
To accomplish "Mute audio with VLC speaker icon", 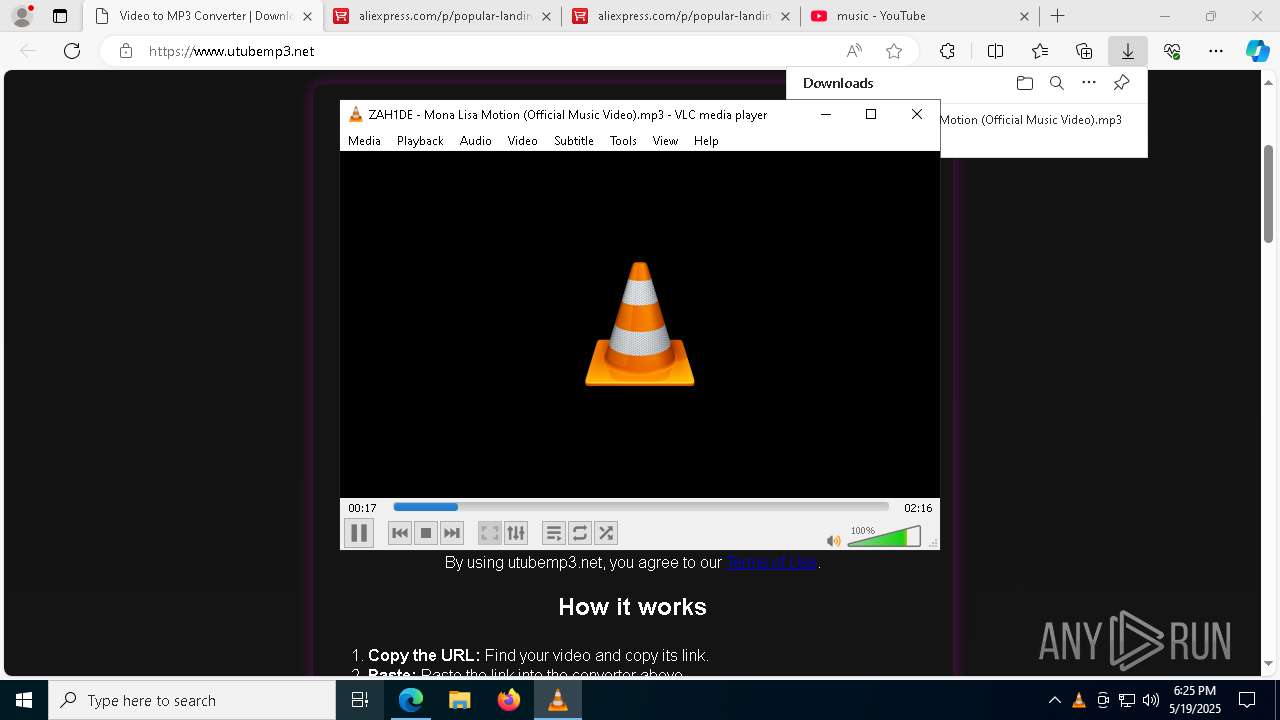I will (833, 541).
